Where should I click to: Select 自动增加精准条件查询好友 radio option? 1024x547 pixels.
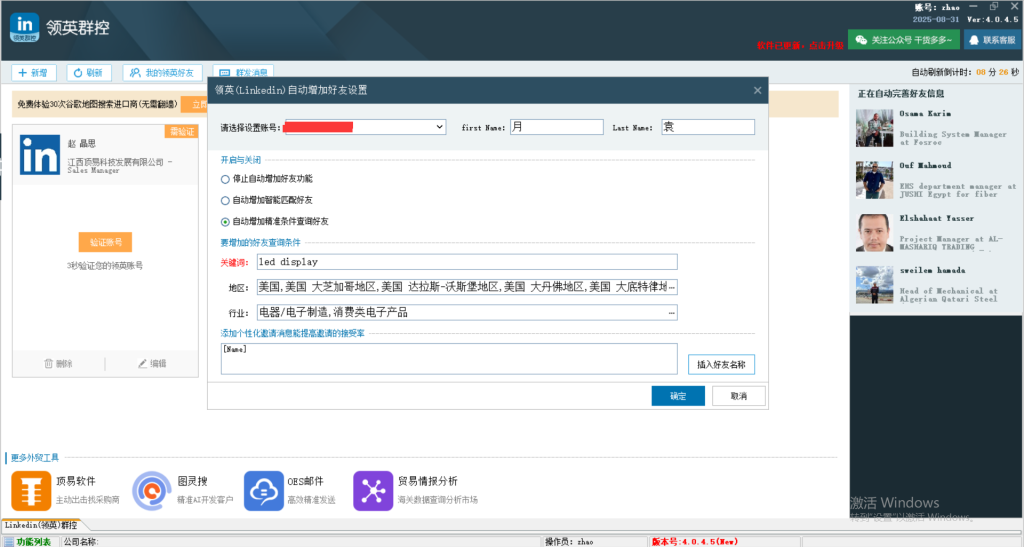tap(225, 221)
